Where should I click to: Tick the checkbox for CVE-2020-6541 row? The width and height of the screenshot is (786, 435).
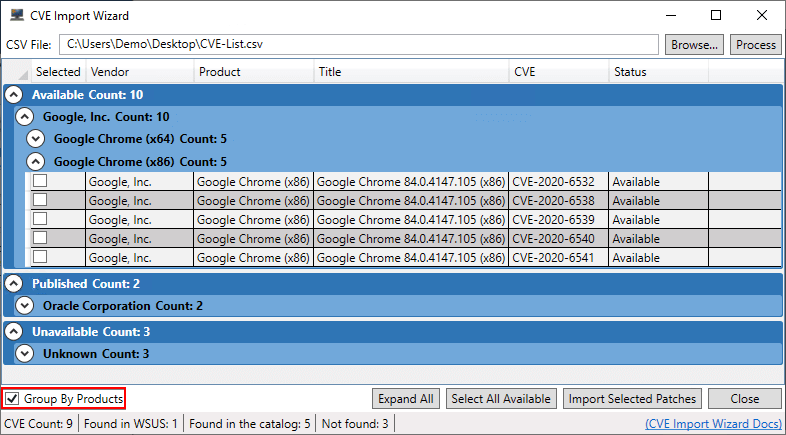[40, 257]
